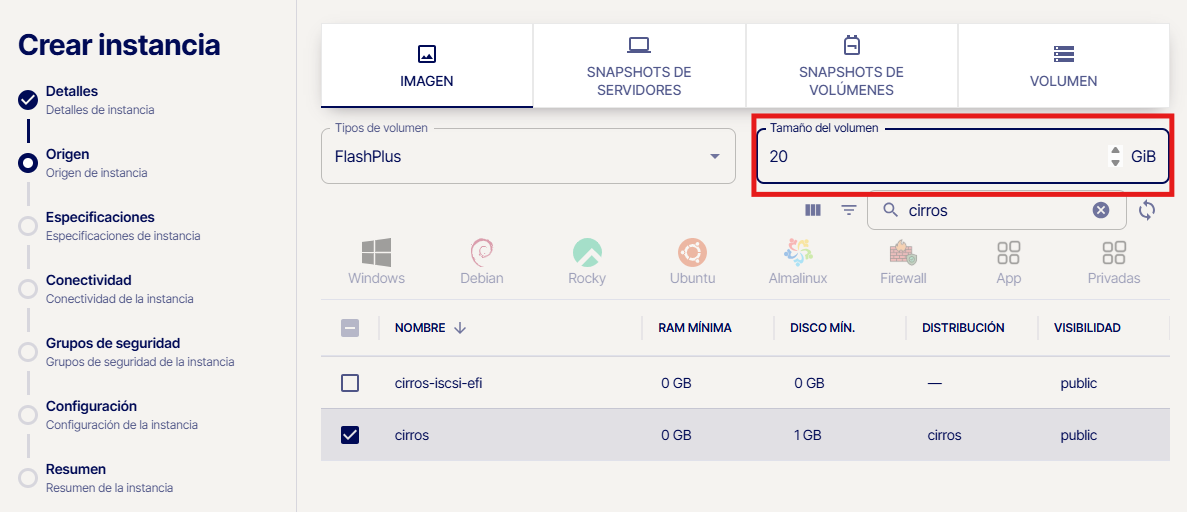
Task: Filter images by Ubuntu icon
Action: coord(692,262)
